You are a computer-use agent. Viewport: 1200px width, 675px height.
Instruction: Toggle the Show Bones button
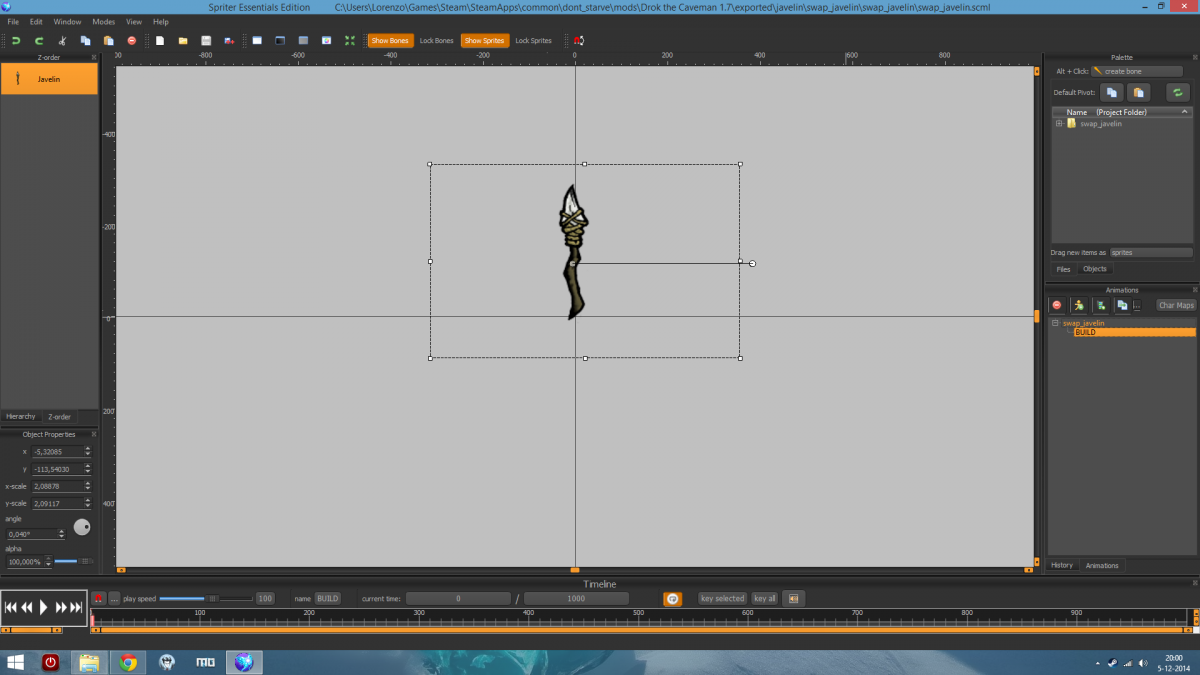pos(390,41)
